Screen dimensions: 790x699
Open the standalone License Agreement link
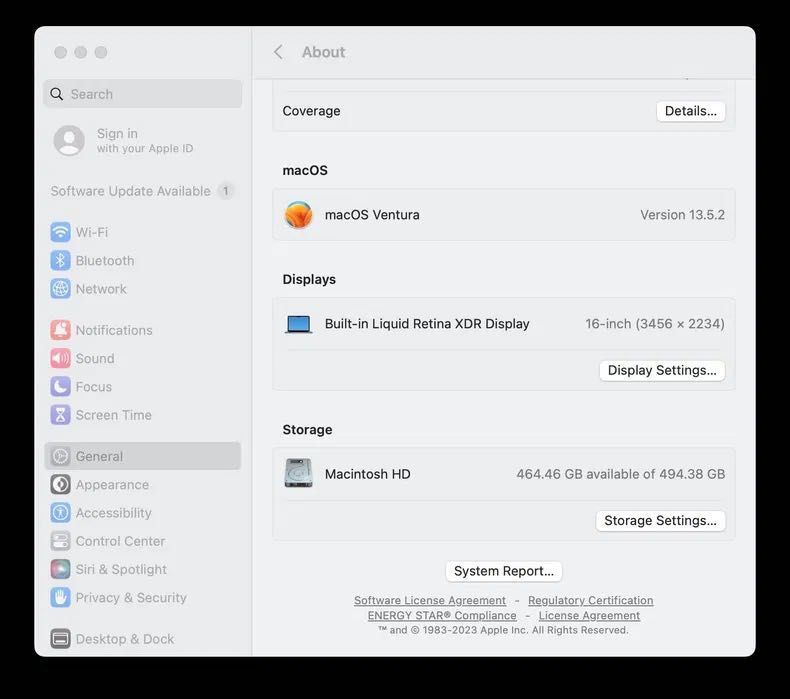(589, 615)
